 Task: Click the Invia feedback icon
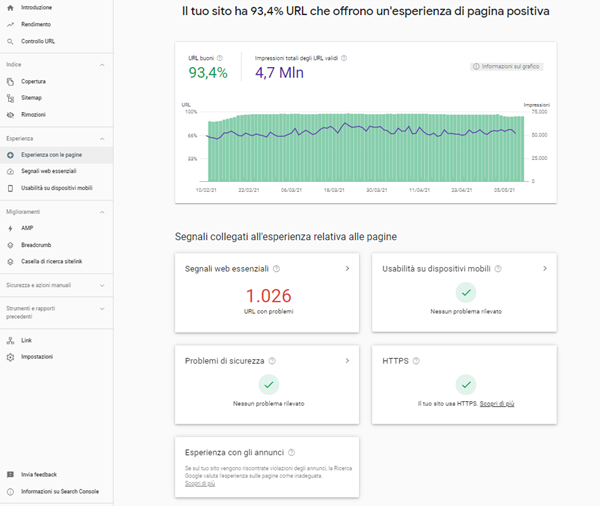coord(10,475)
